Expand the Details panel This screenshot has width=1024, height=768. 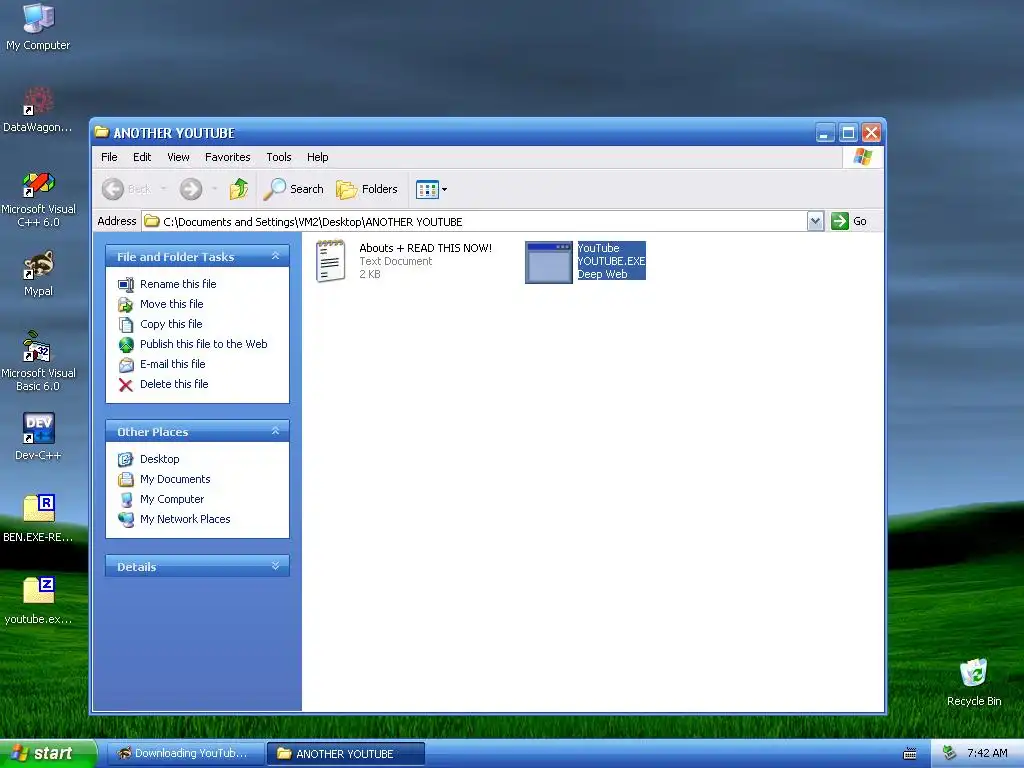click(x=276, y=566)
